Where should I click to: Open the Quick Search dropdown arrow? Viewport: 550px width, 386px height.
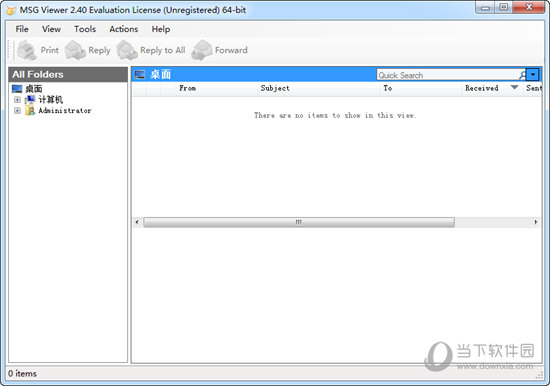point(532,75)
